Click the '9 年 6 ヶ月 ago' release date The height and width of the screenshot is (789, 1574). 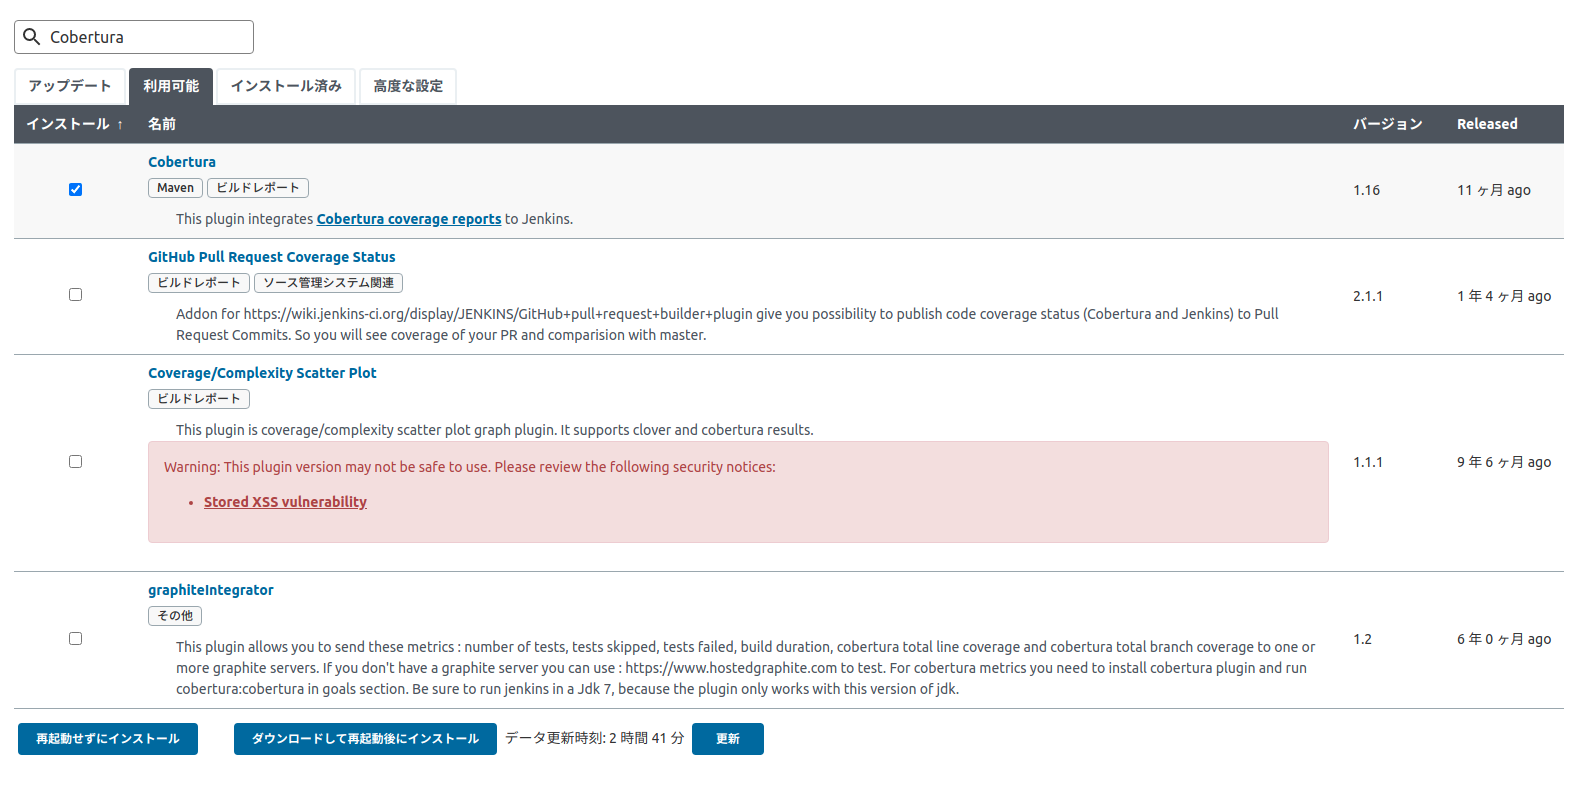pos(1504,462)
